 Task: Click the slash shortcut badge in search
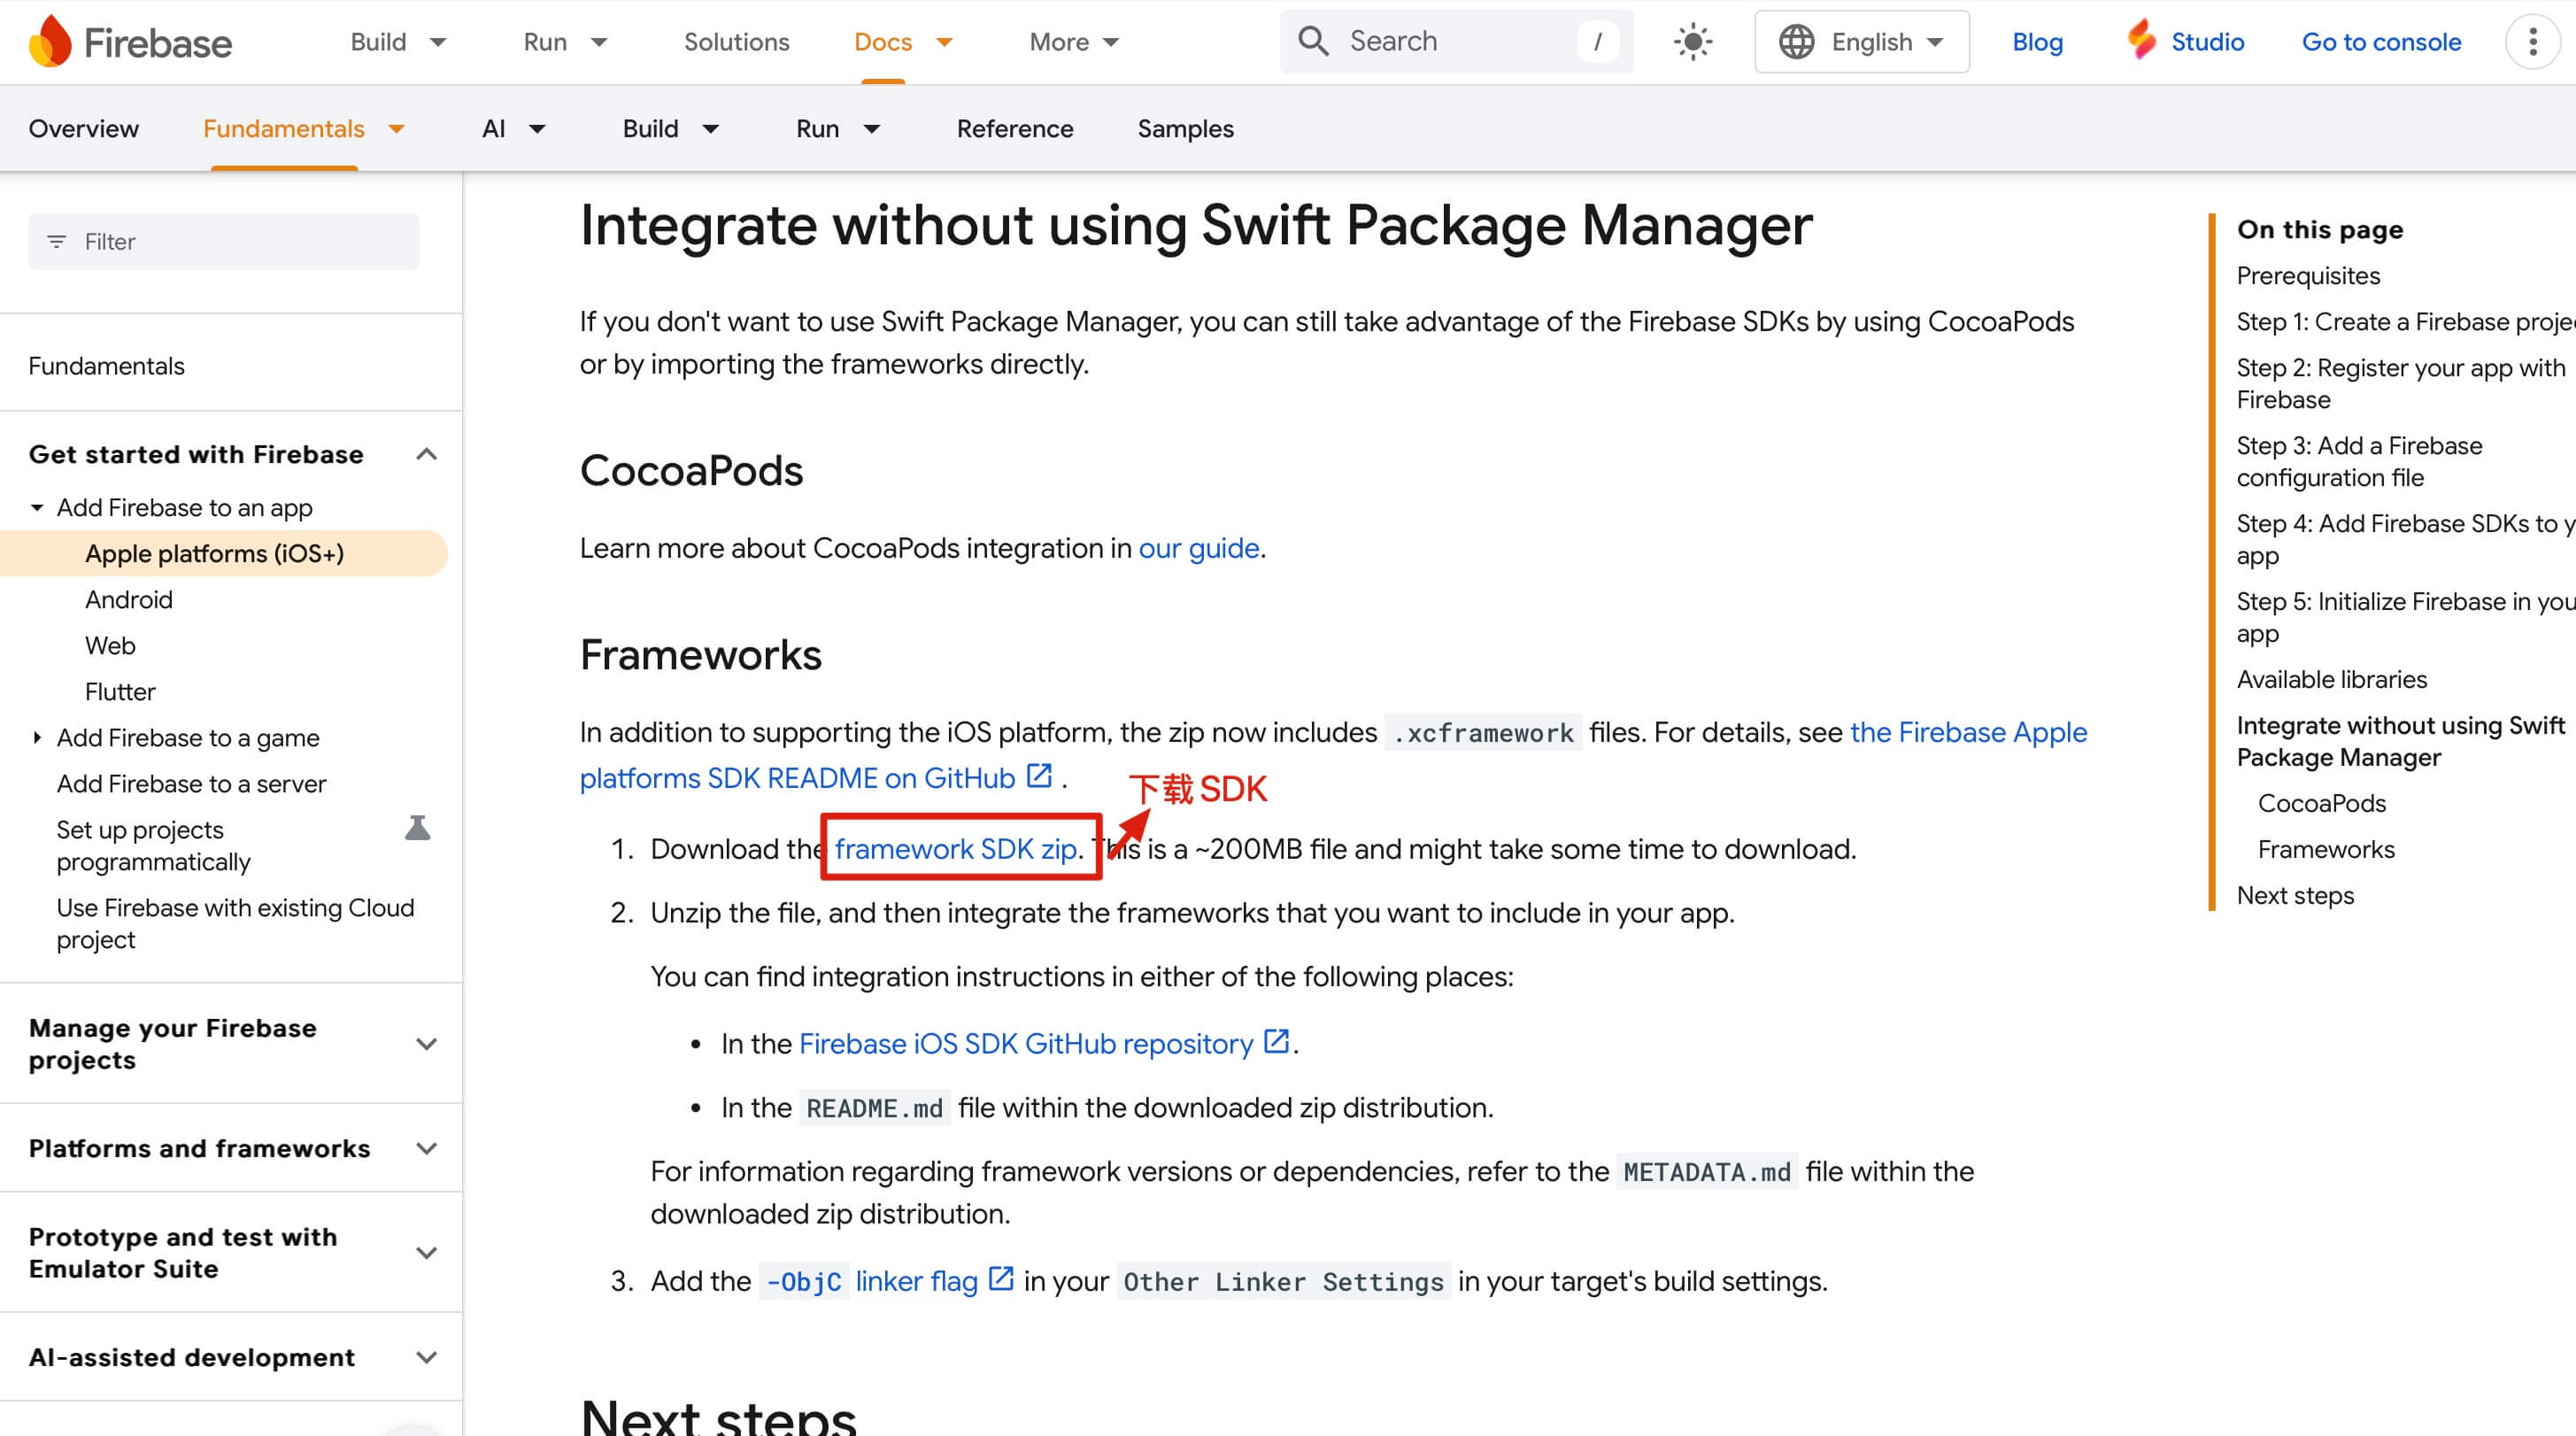pos(1597,41)
